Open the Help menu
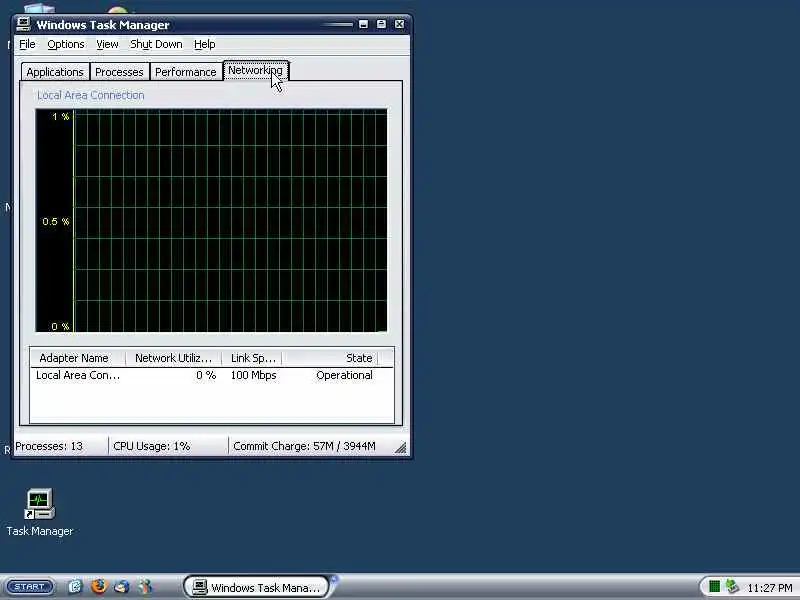Viewport: 800px width, 600px height. [x=205, y=44]
